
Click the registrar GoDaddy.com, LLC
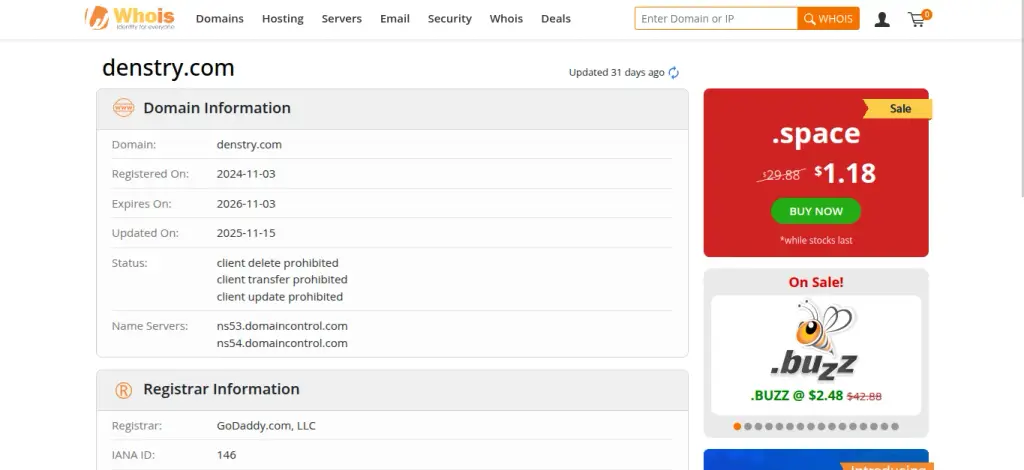[266, 426]
